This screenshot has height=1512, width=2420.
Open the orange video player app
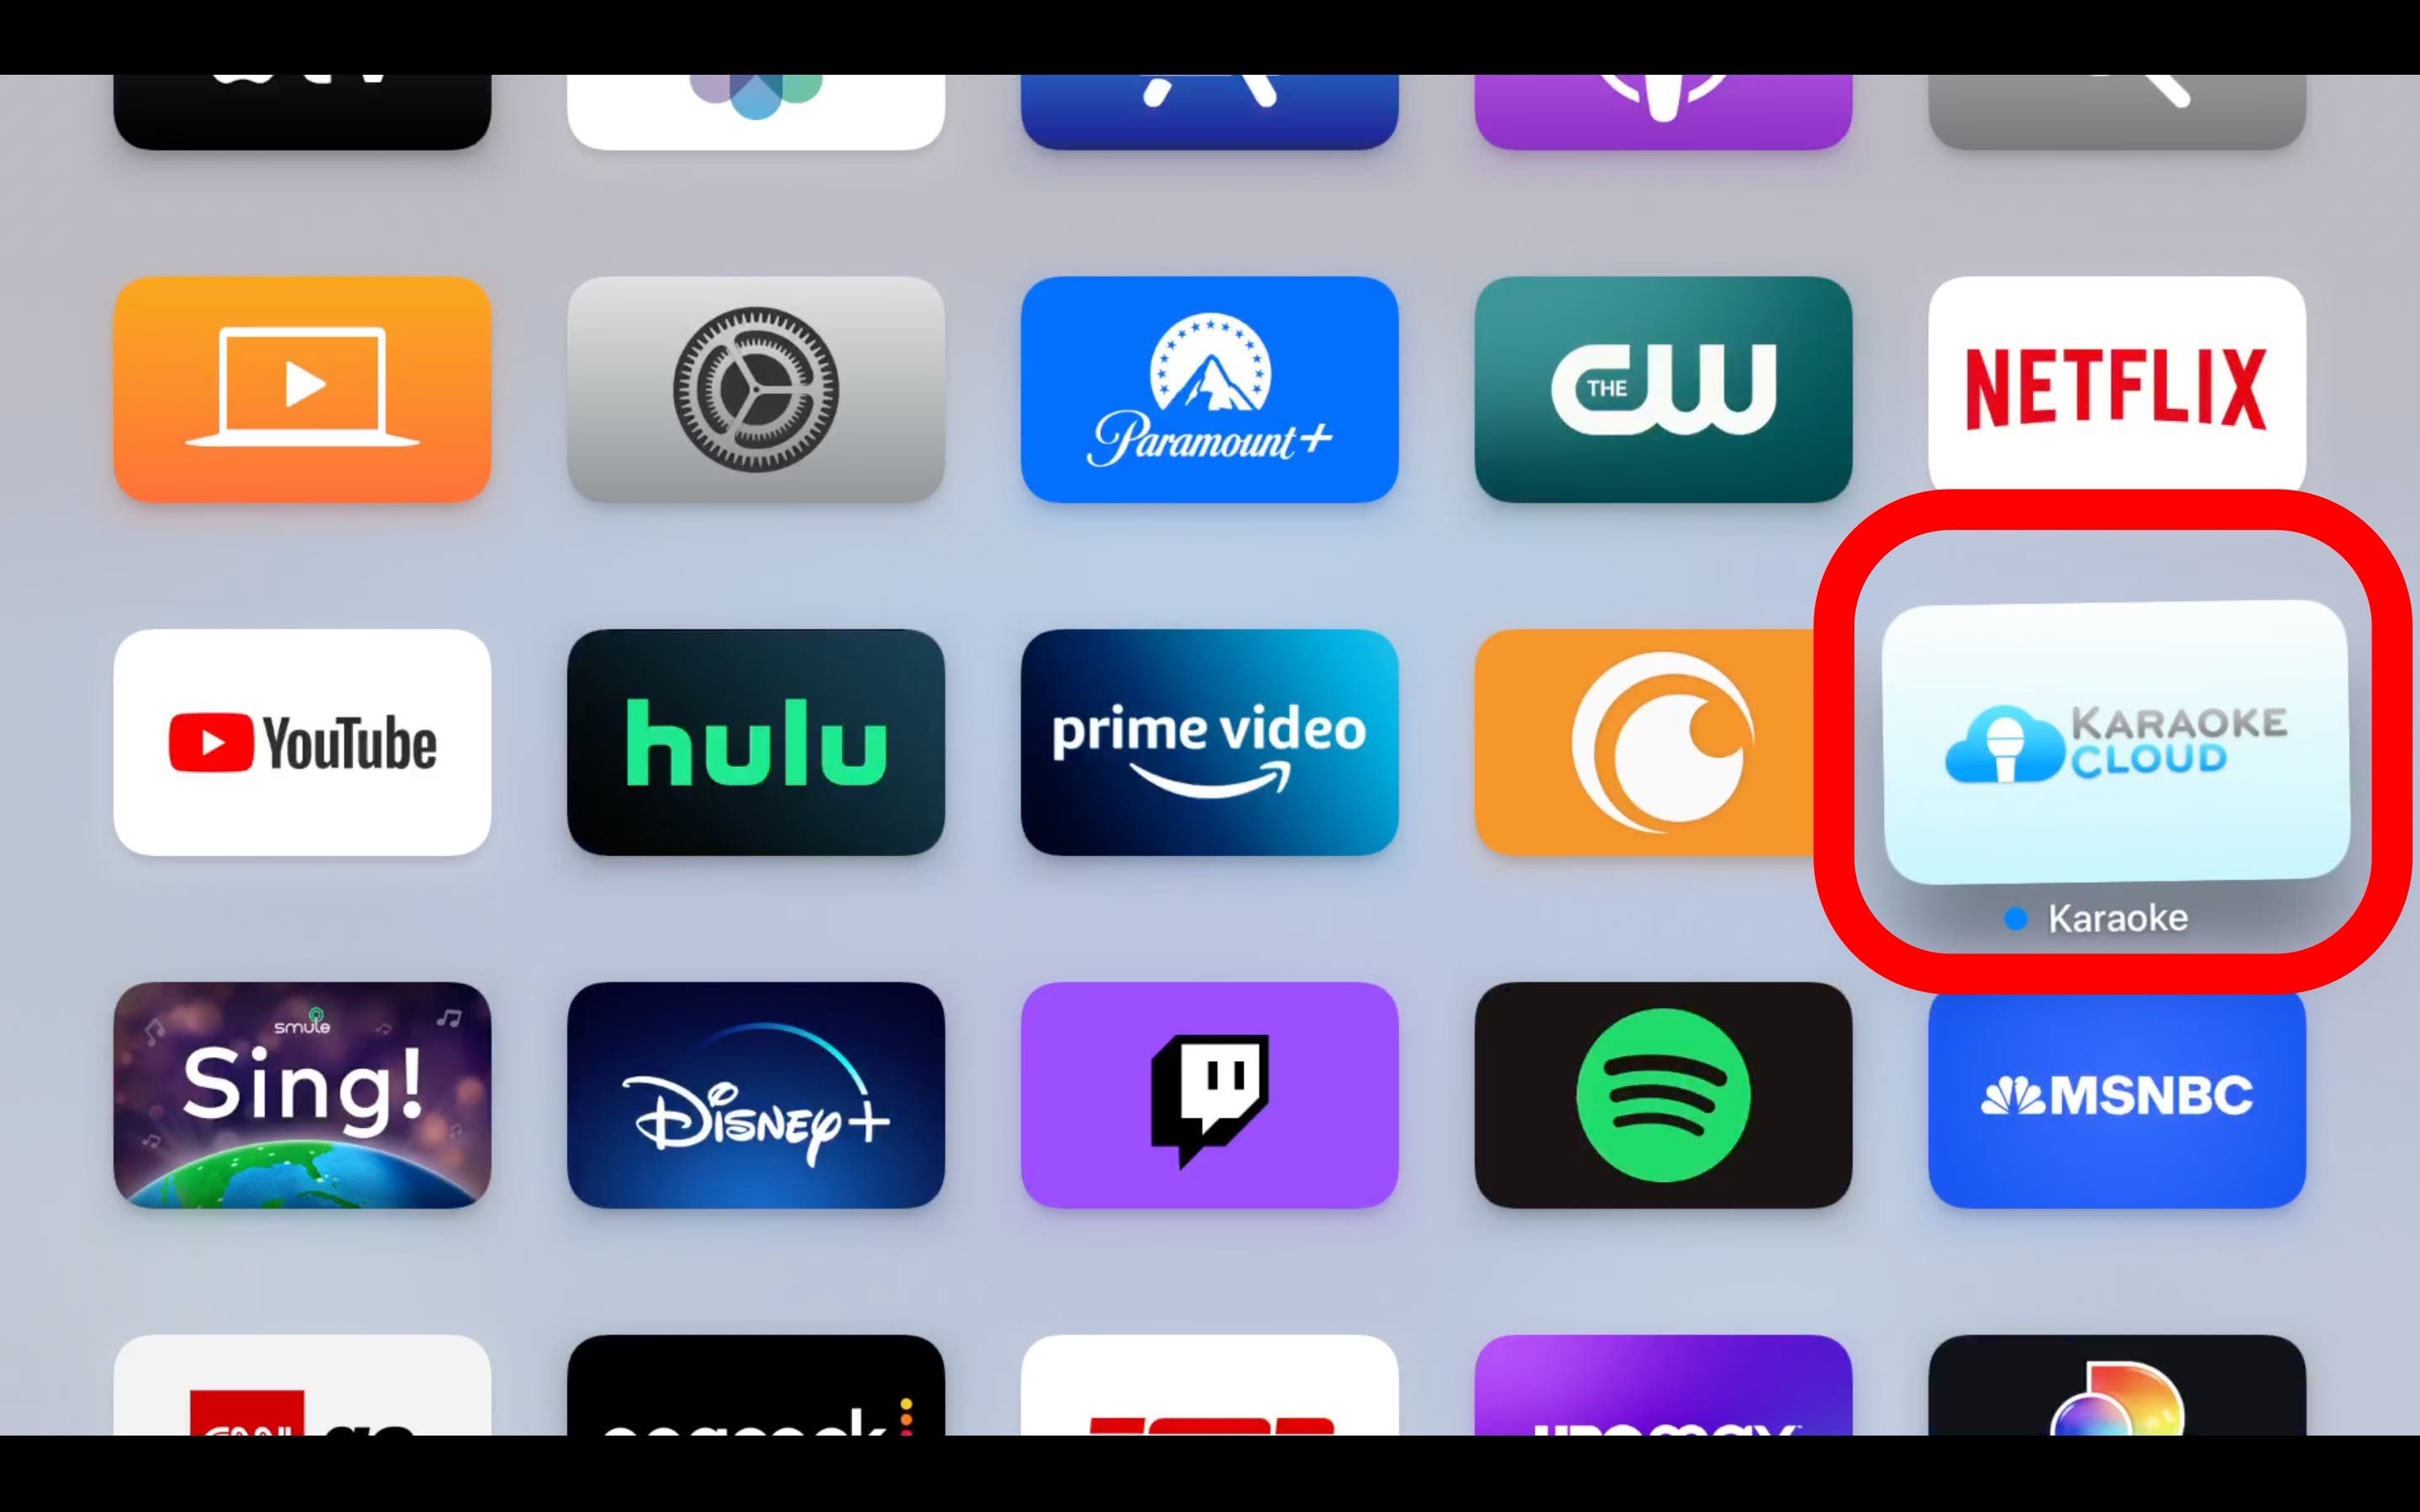303,388
